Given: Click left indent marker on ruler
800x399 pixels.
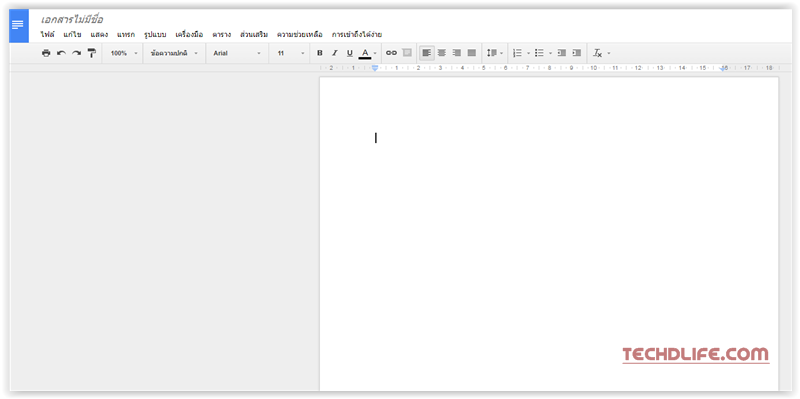Looking at the screenshot, I should tap(374, 68).
